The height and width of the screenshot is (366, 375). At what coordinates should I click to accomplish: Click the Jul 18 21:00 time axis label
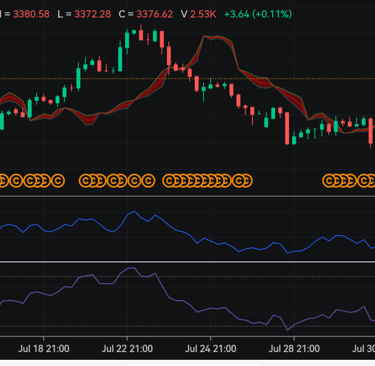44,349
